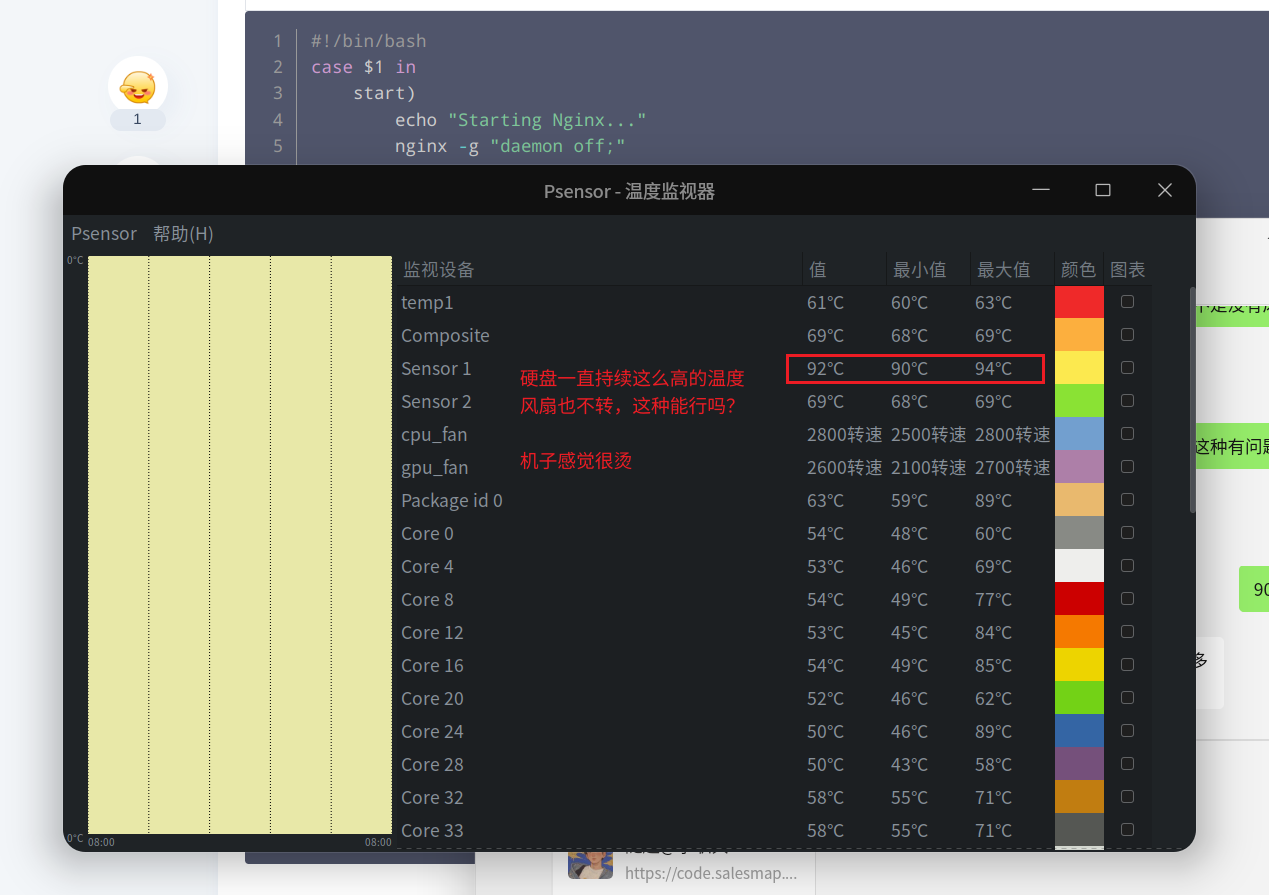Screen dimensions: 1269x895
Task: Enable graph checkbox for temp1
Action: click(x=1127, y=301)
